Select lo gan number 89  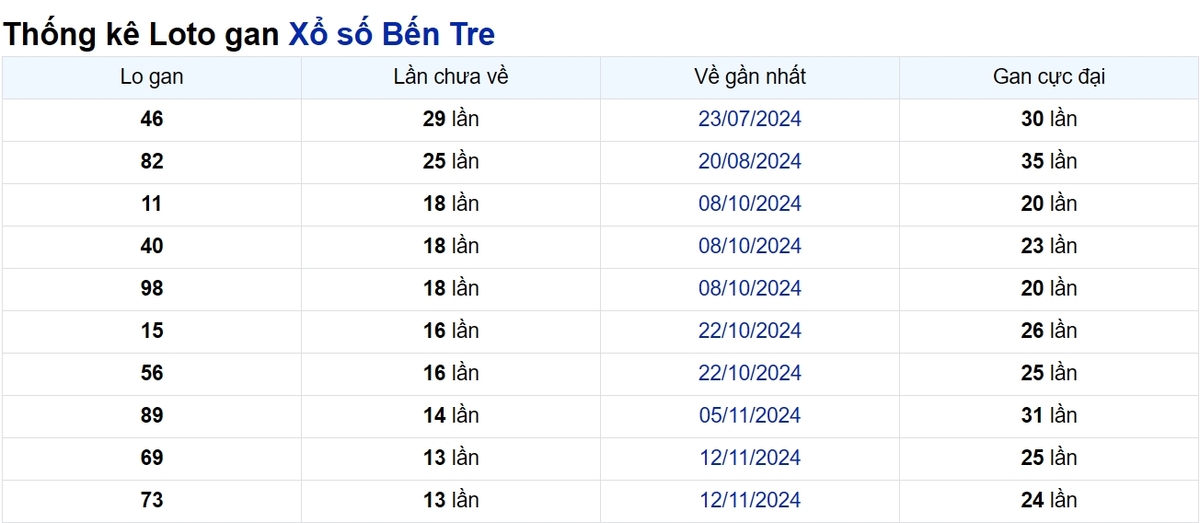[152, 415]
